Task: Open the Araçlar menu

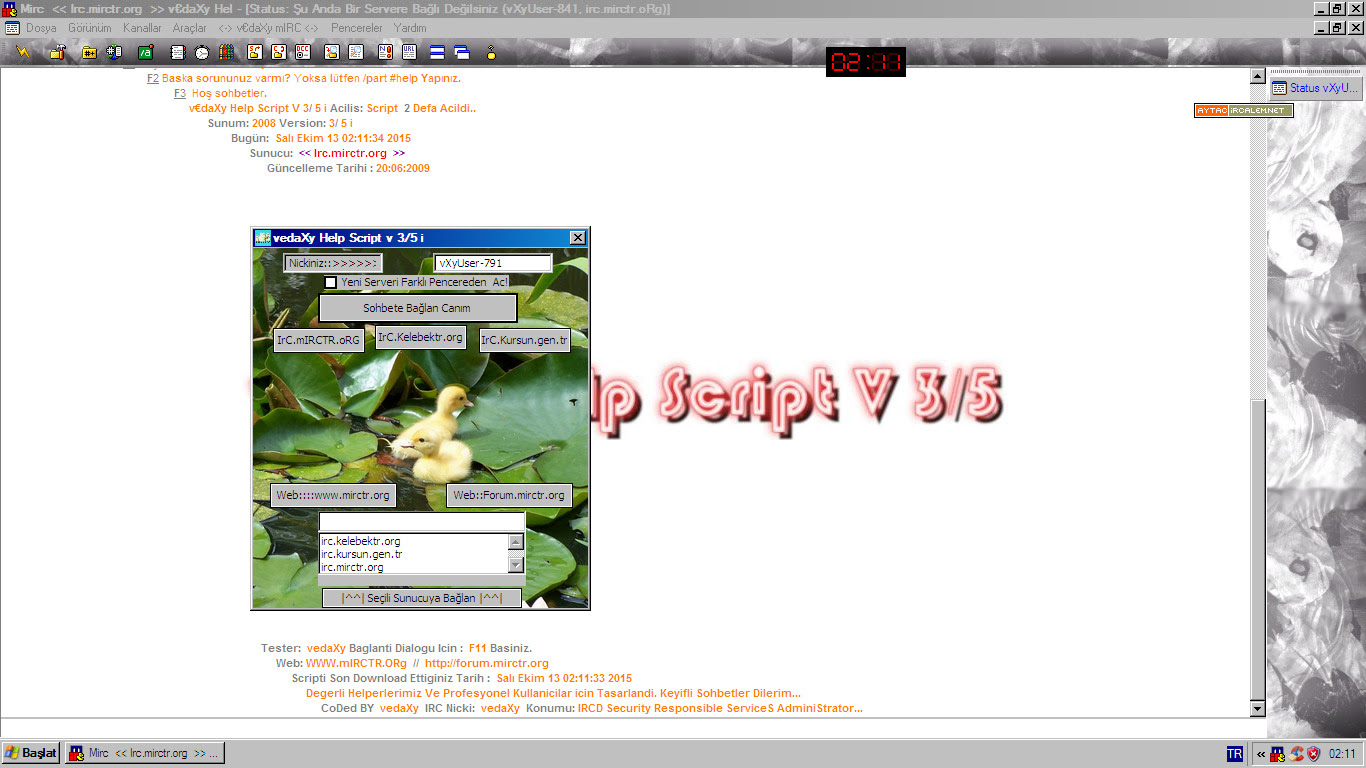Action: point(190,28)
